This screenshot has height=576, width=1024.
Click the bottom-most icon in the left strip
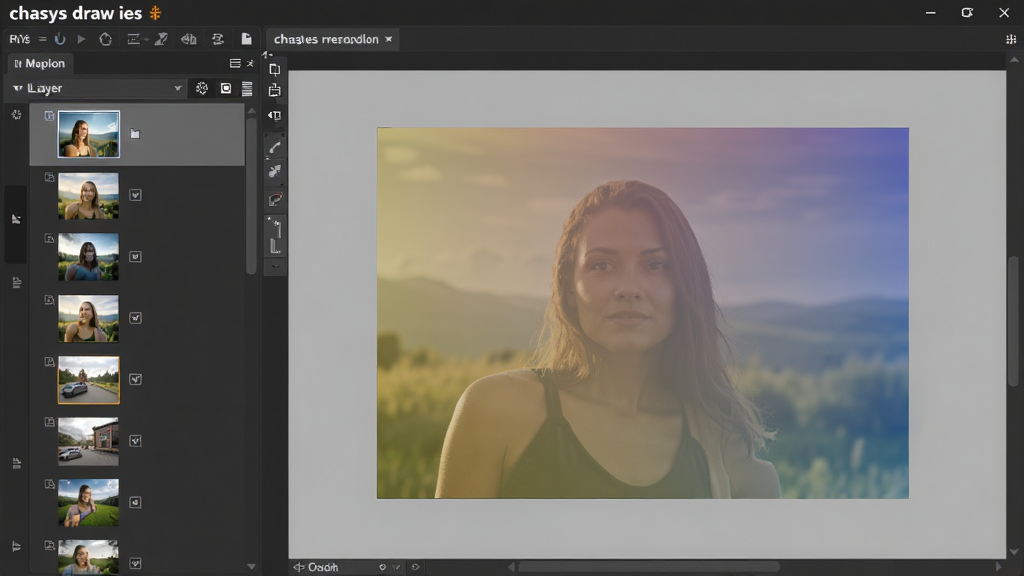(16, 546)
